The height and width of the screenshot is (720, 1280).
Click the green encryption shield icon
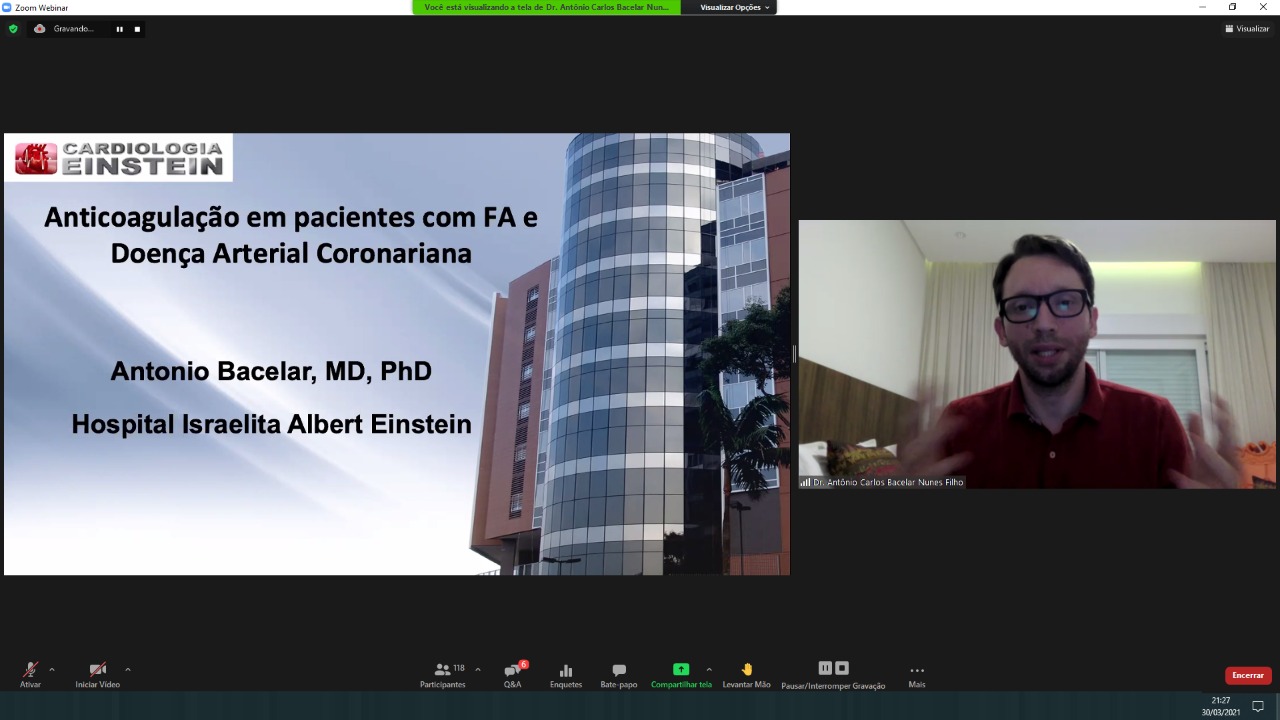[13, 29]
